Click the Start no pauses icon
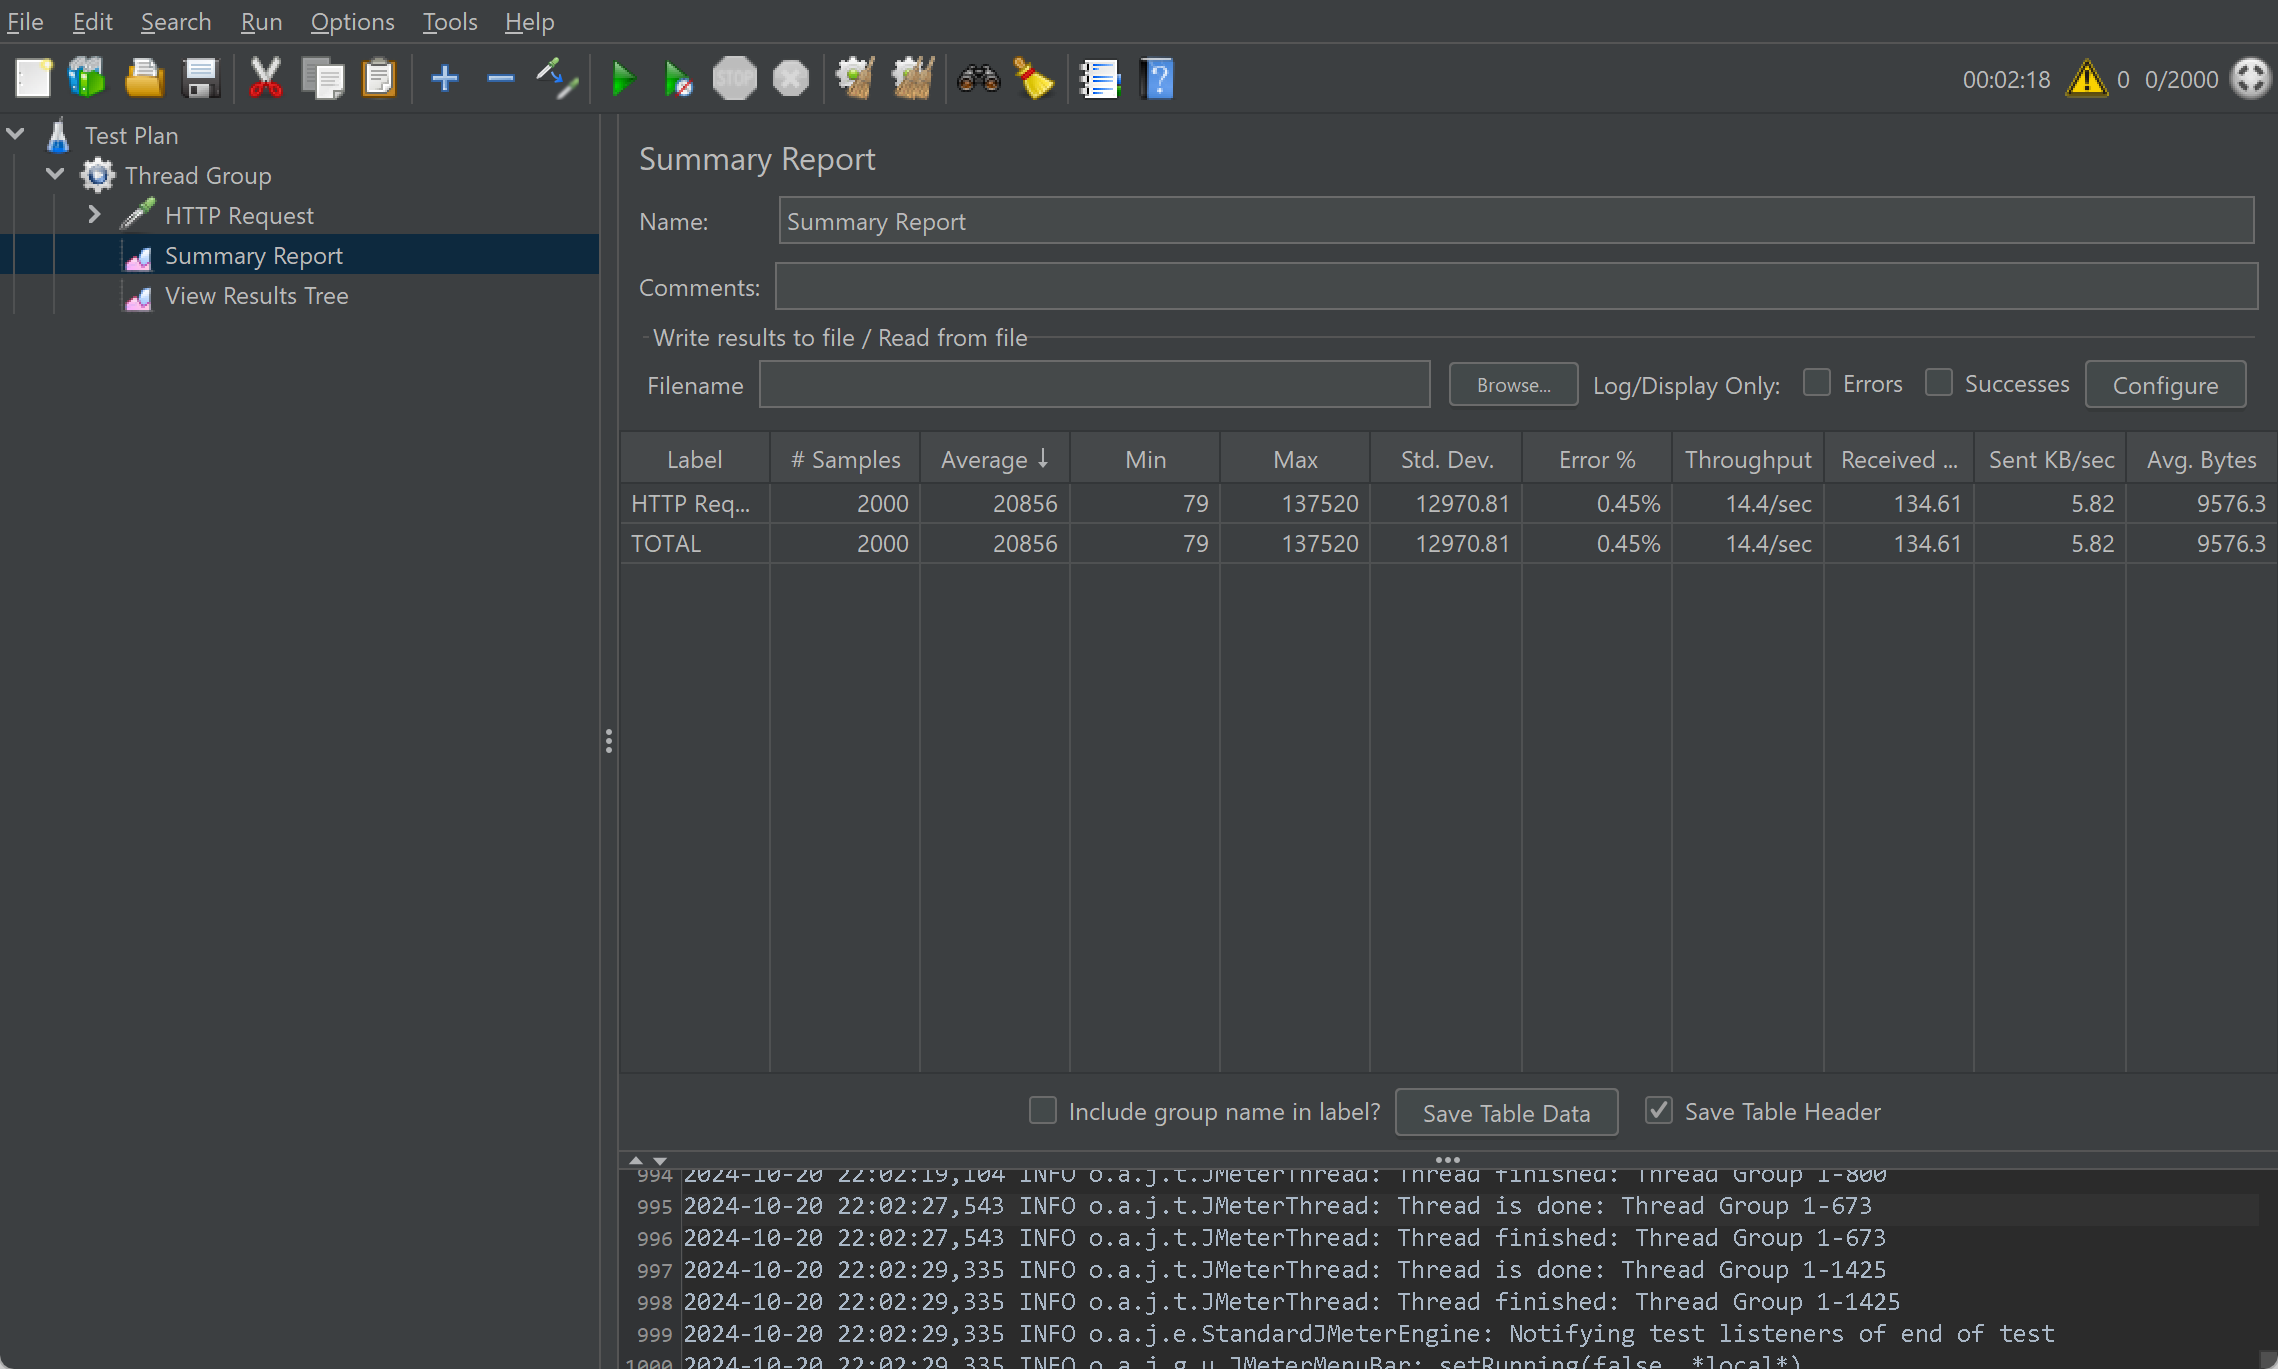Screen dimensions: 2278x1369 [678, 78]
